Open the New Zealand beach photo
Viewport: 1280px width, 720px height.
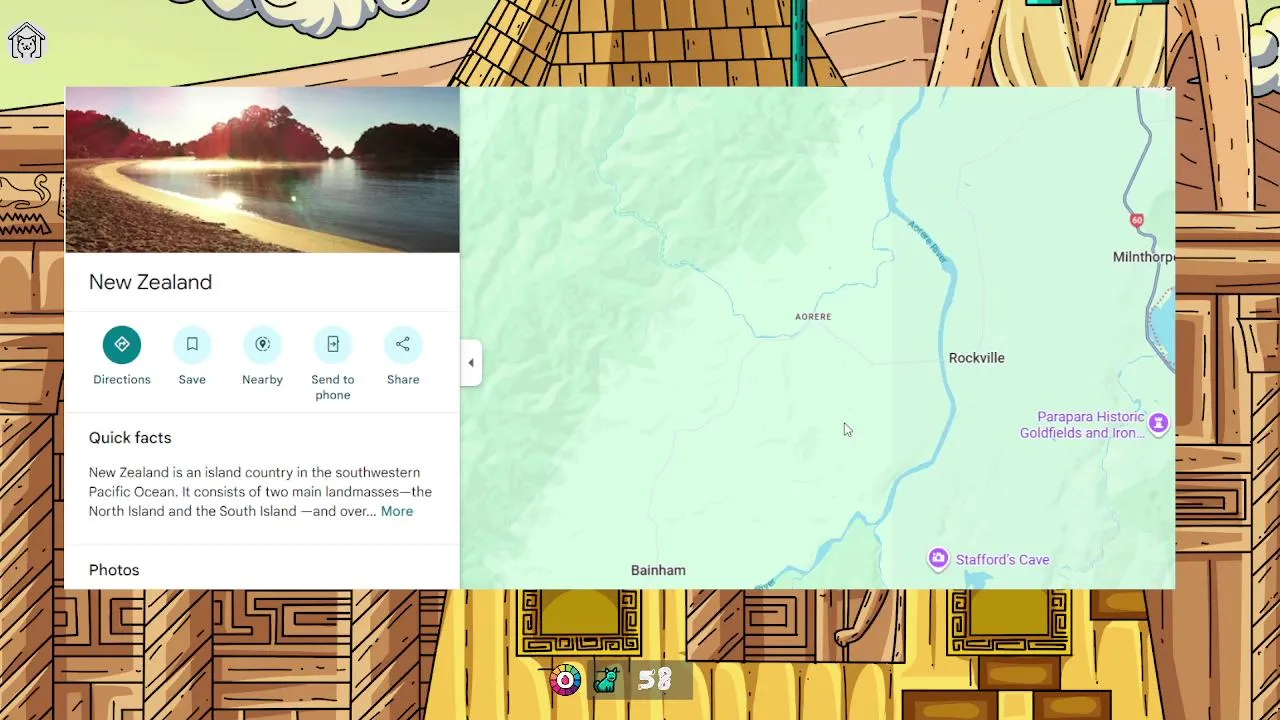coord(262,170)
